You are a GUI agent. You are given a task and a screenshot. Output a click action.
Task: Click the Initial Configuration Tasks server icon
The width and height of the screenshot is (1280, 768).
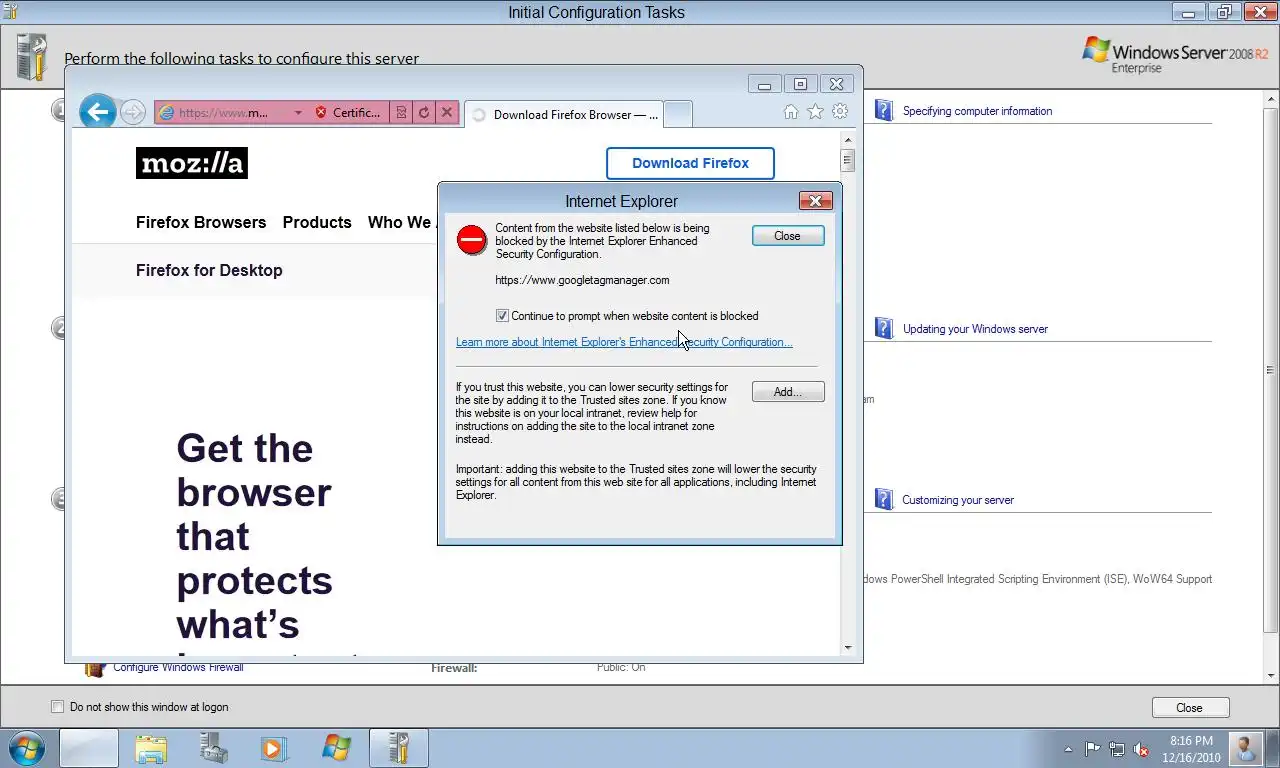point(32,57)
